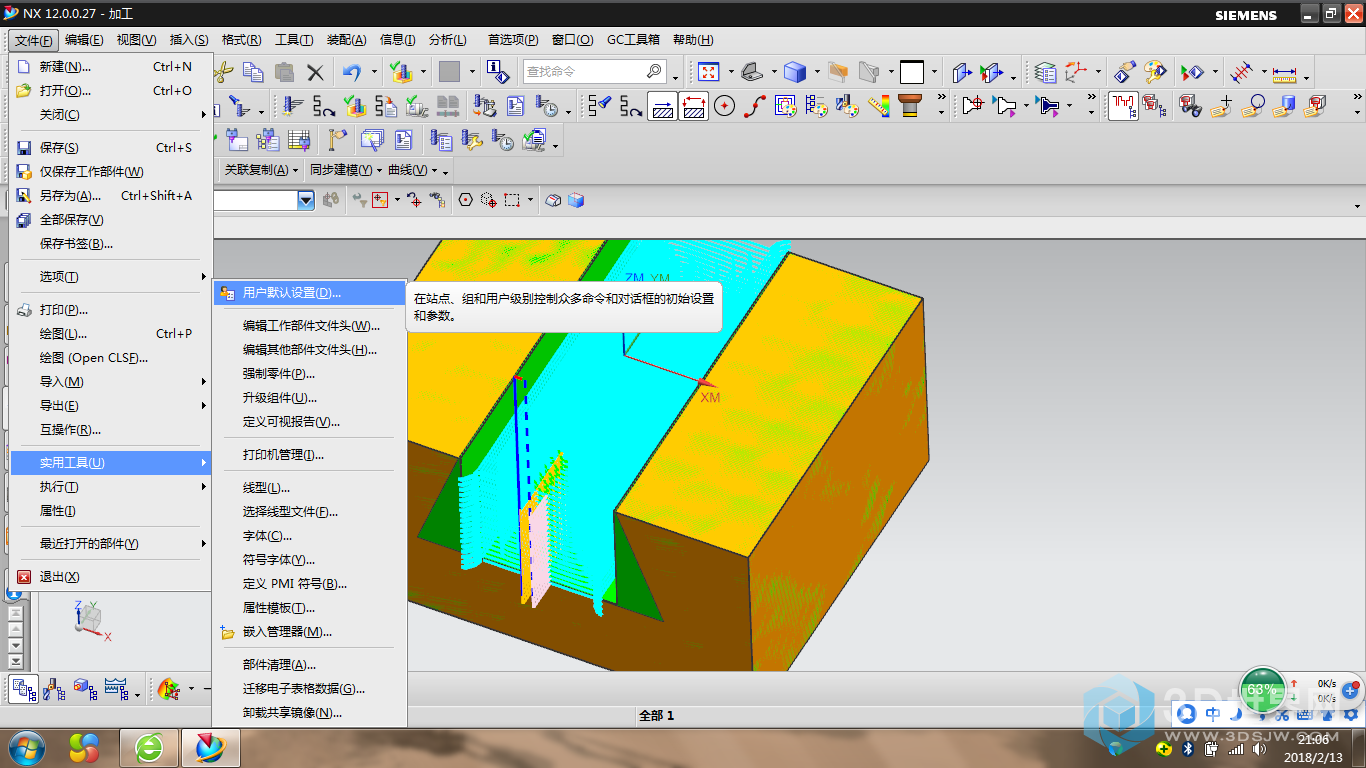Choose 打印机管理(I)... in utilities submenu
This screenshot has width=1366, height=768.
(310, 455)
